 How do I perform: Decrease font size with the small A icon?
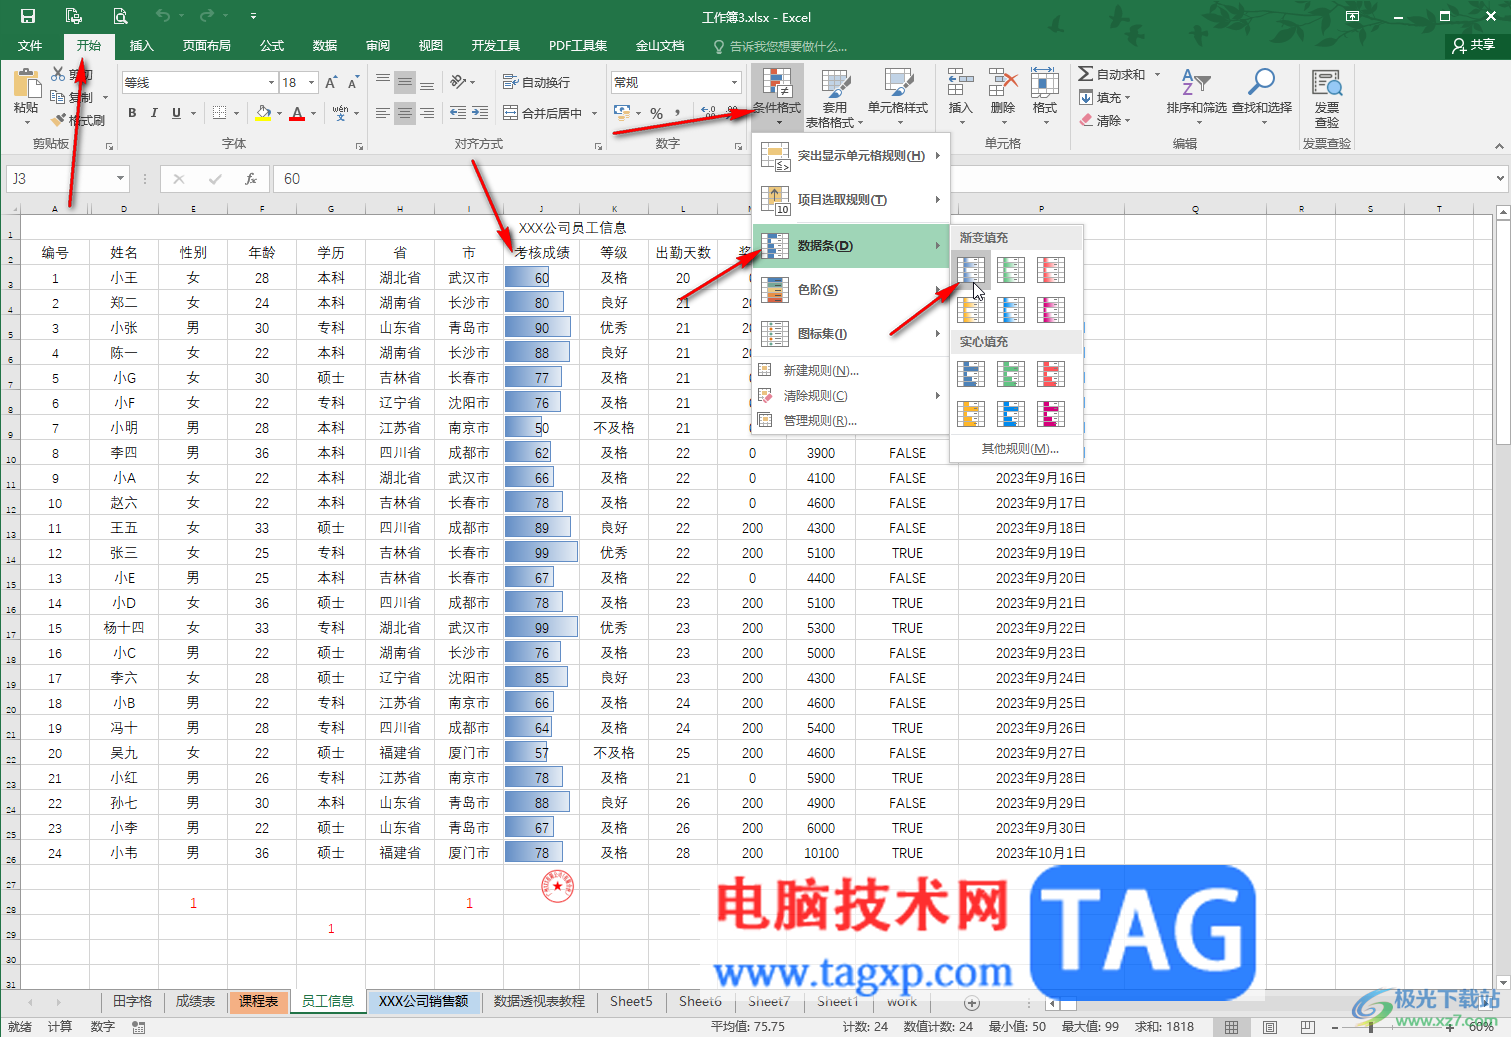(352, 82)
